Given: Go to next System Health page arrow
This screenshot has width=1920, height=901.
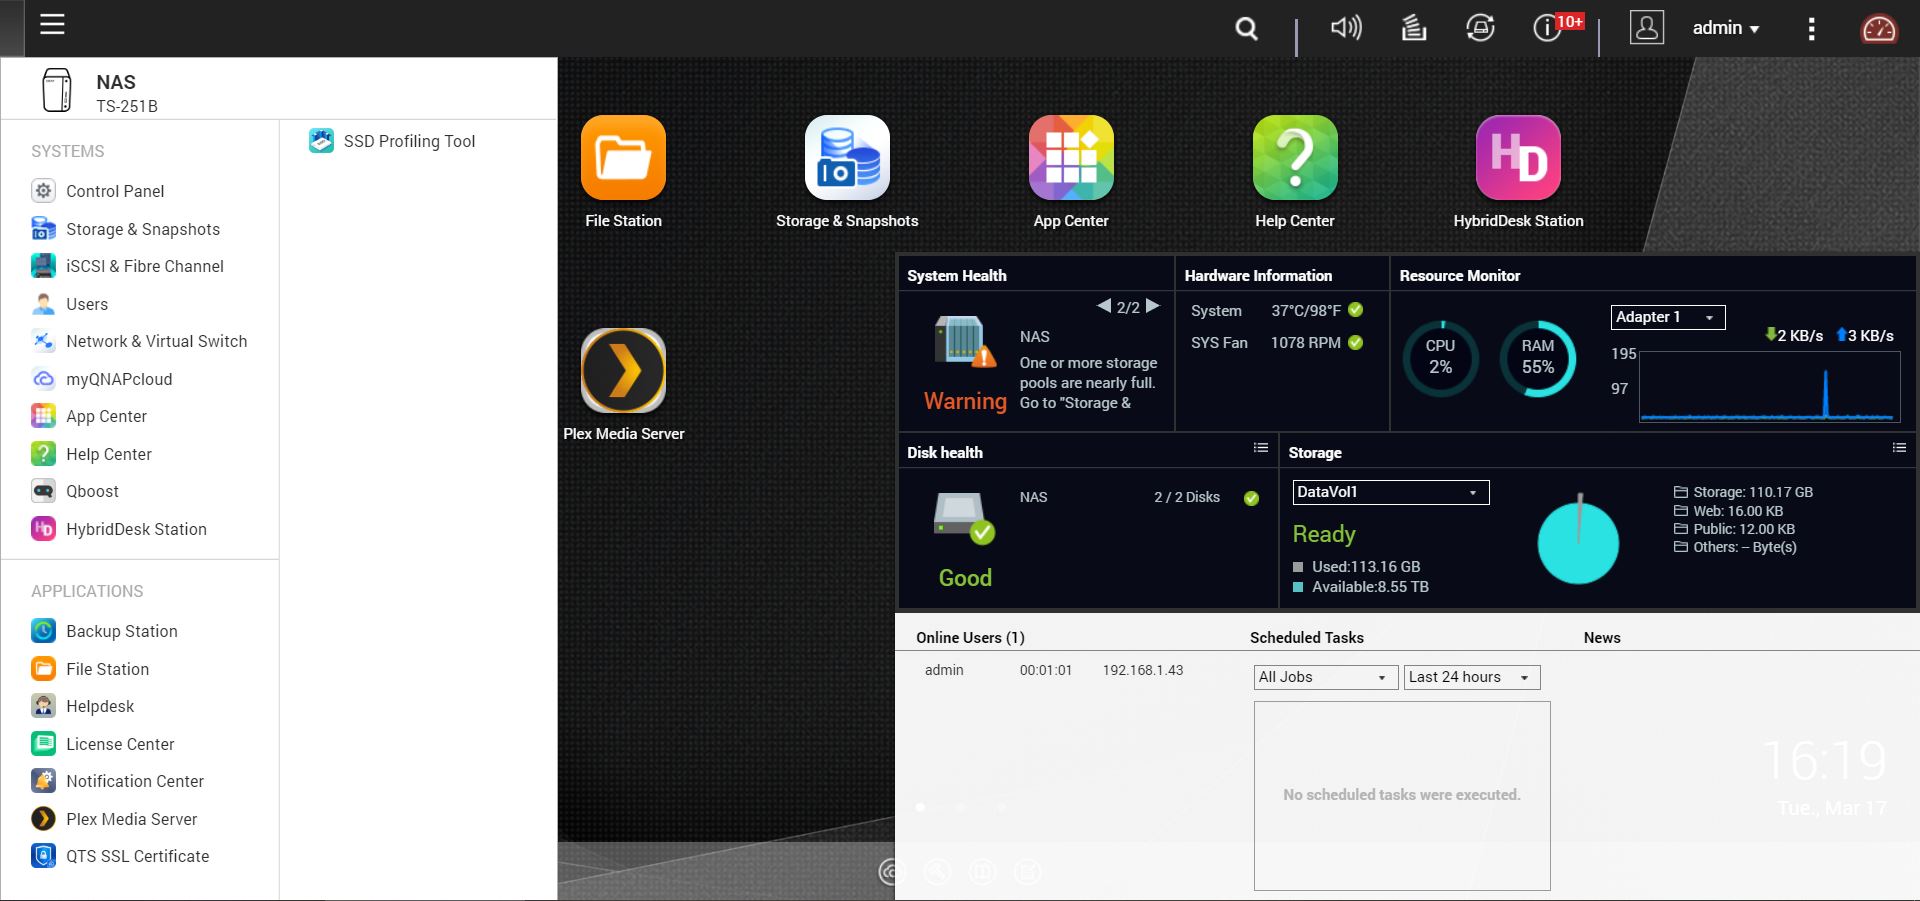Looking at the screenshot, I should coord(1153,306).
